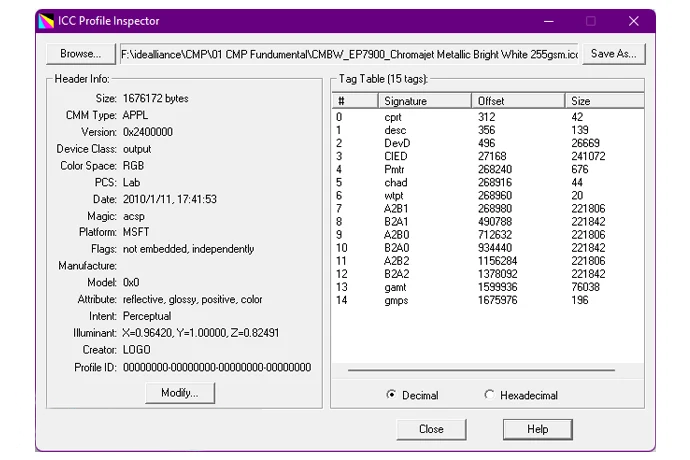Click the Close button
The width and height of the screenshot is (690, 460).
tap(431, 429)
